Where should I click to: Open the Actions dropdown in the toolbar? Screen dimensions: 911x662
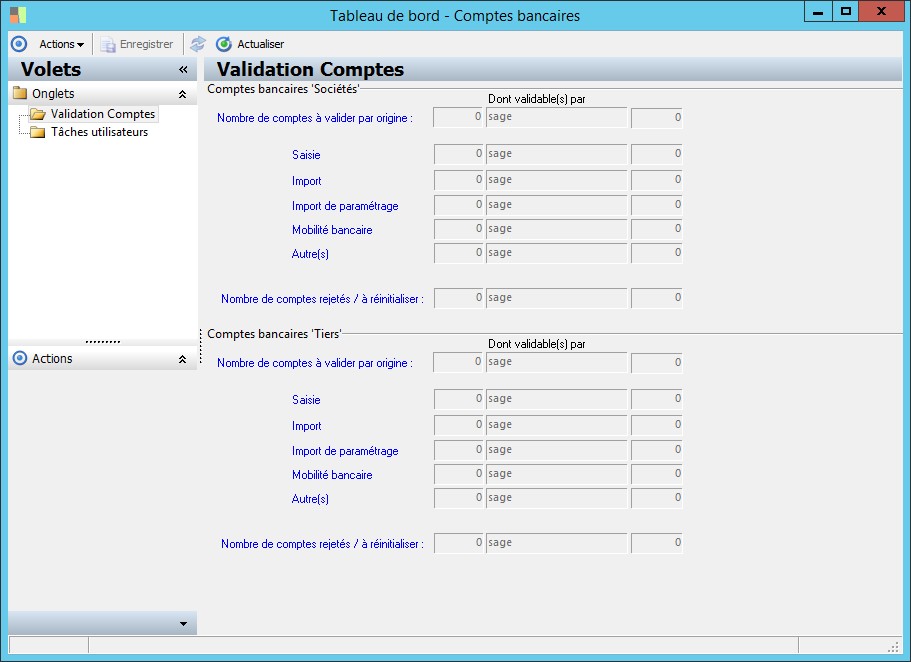click(61, 44)
